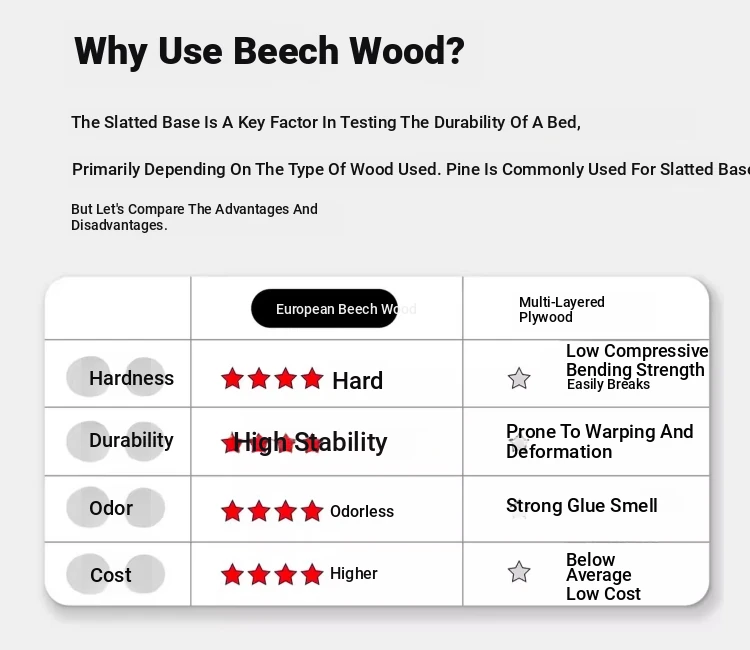Screen dimensions: 750x650
Task: Click the Durability row label
Action: (132, 441)
